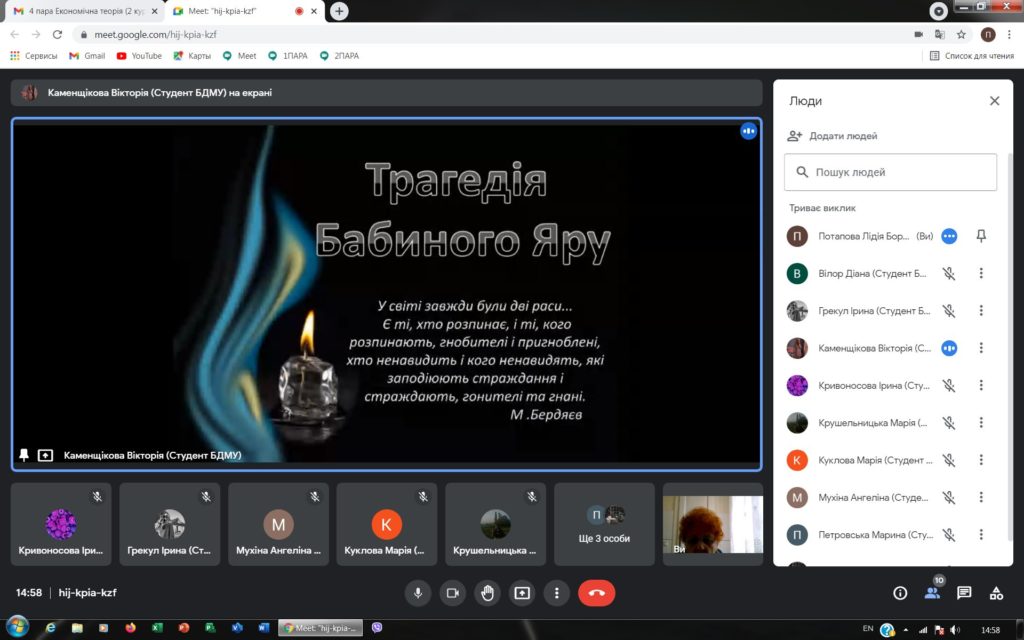Screen dimensions: 1024x640
Task: Close the Люди side panel
Action: pyautogui.click(x=994, y=101)
